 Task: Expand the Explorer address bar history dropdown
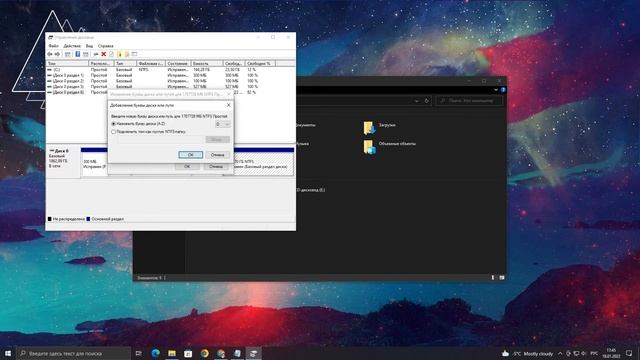pyautogui.click(x=416, y=100)
